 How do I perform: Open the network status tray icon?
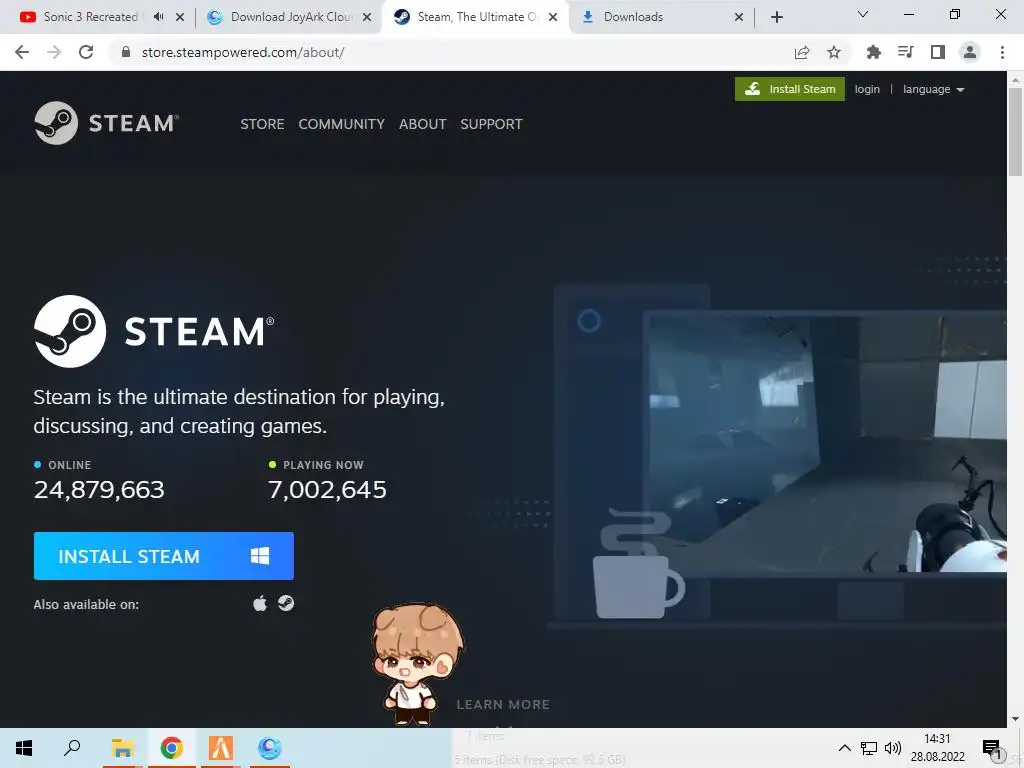point(869,748)
